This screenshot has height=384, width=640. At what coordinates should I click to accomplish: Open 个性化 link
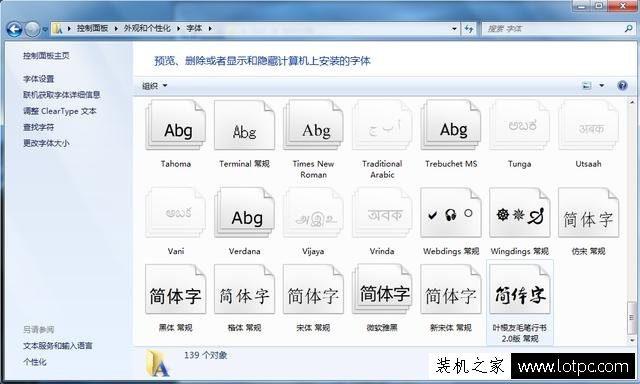point(35,362)
